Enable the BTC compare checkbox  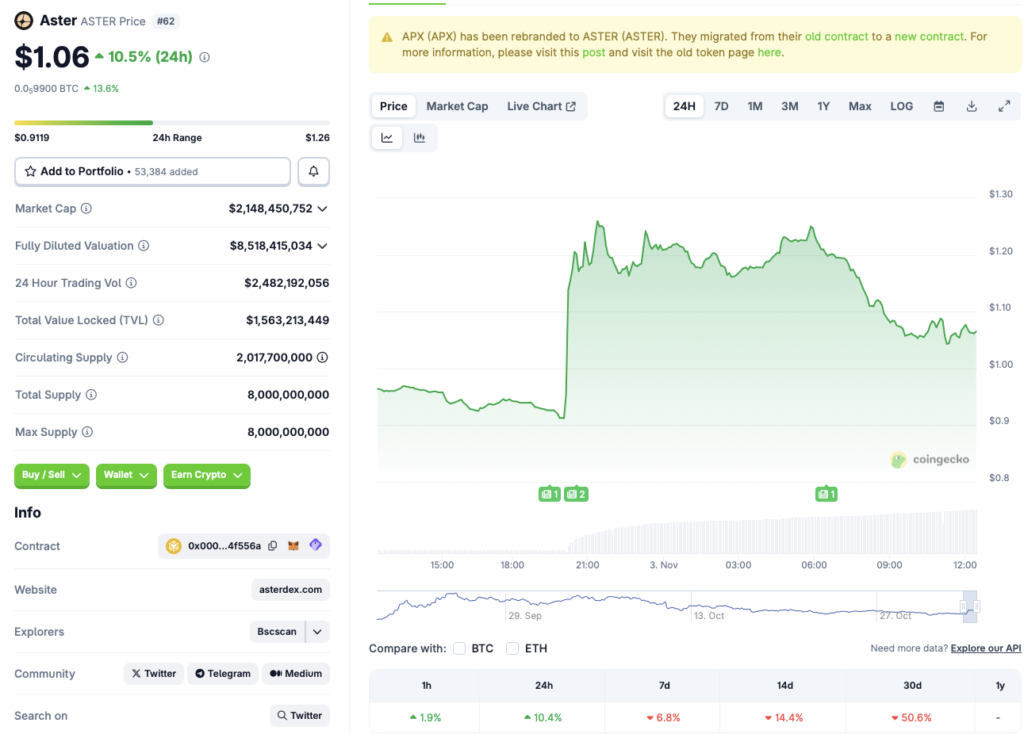(x=459, y=648)
